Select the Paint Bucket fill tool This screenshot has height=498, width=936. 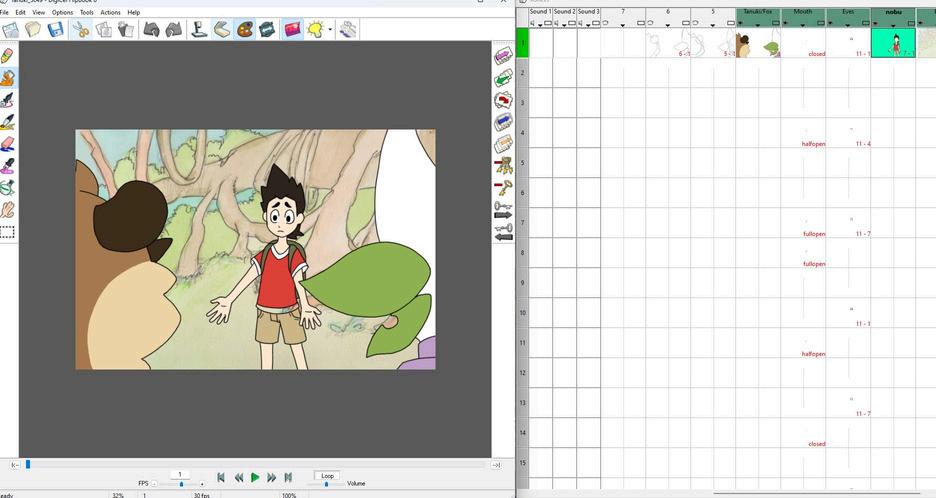coord(8,78)
